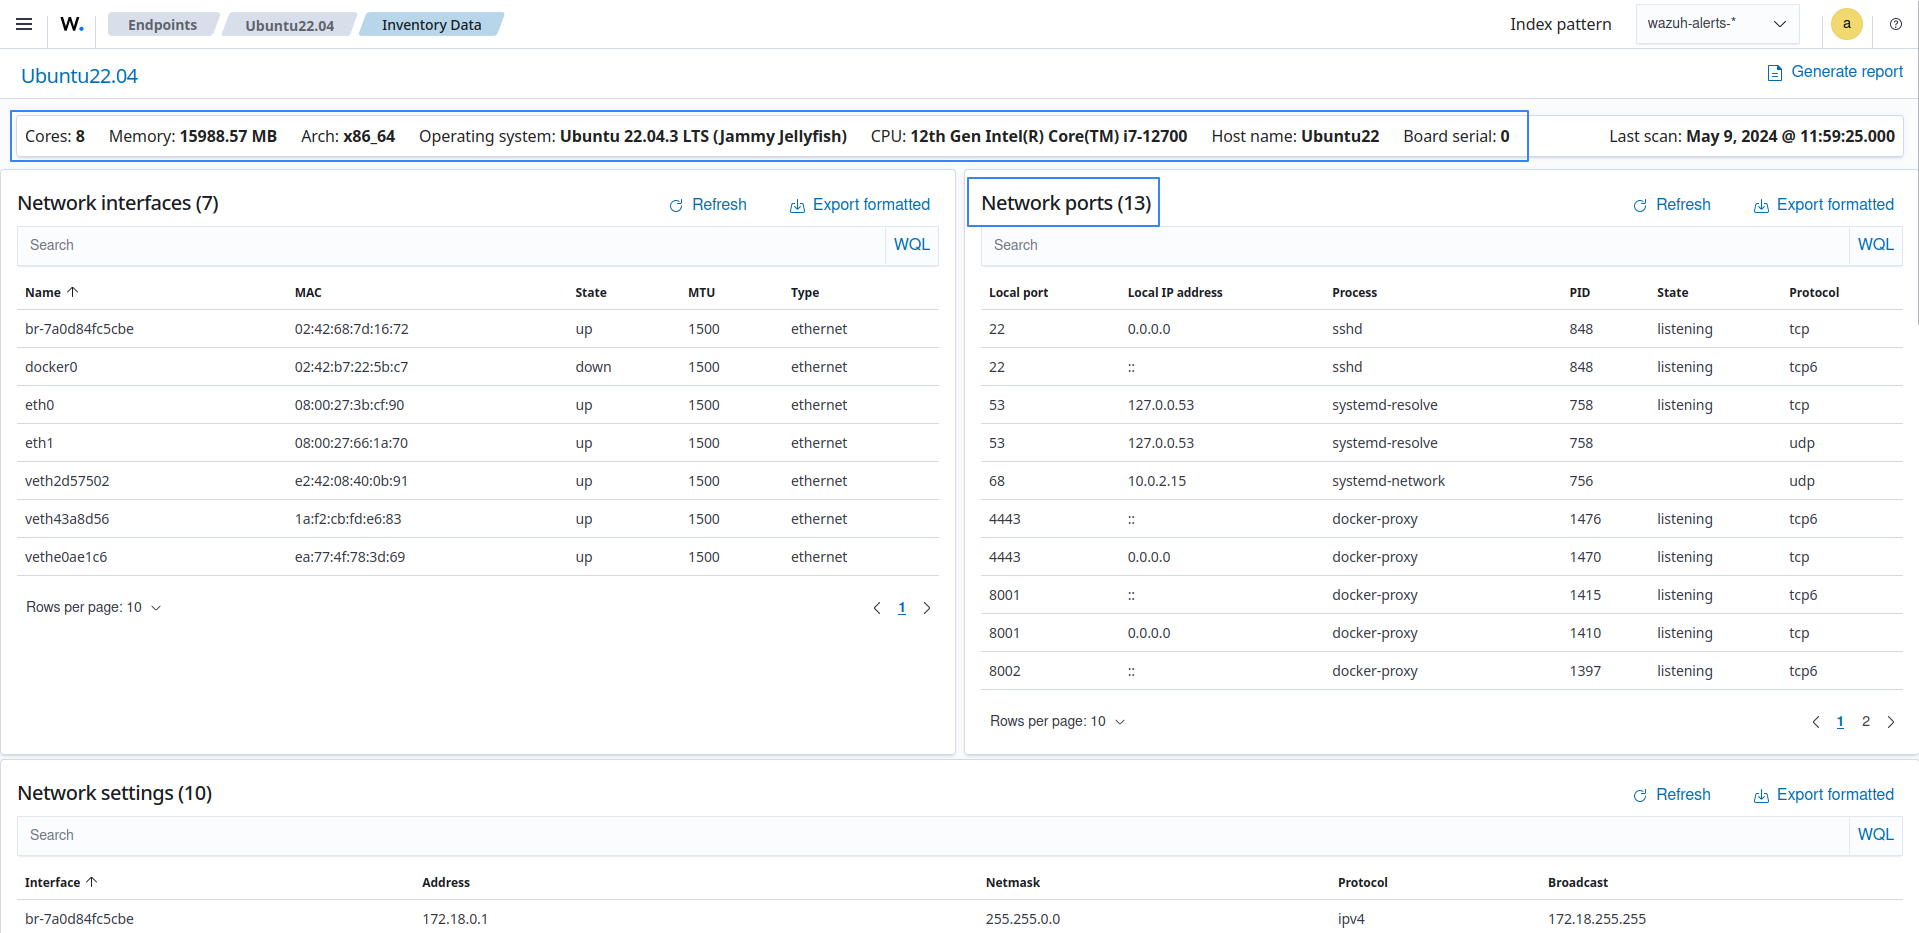The width and height of the screenshot is (1919, 933).
Task: Click refresh icon in Network settings panel
Action: click(1640, 795)
